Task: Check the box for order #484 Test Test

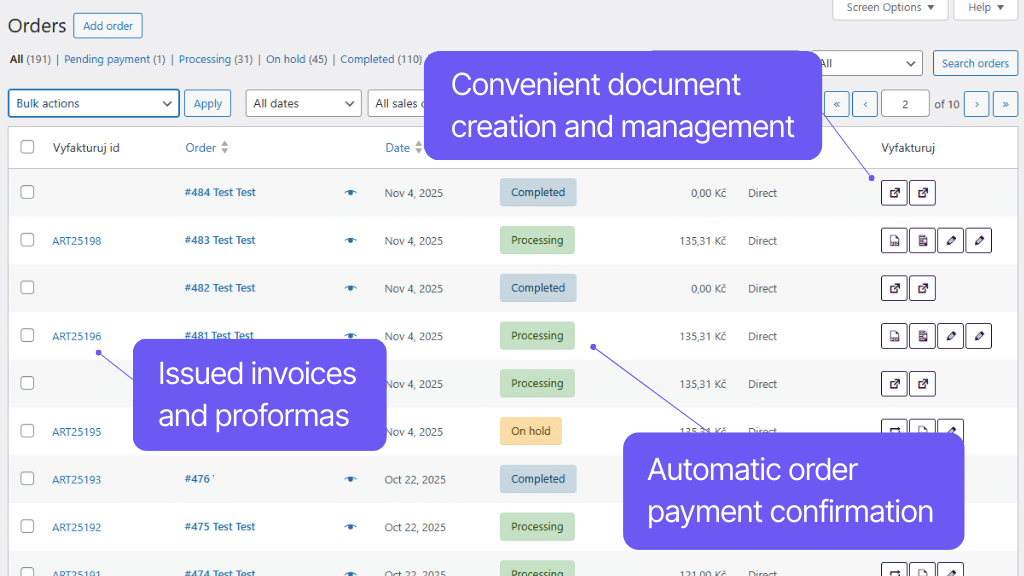Action: 27,192
